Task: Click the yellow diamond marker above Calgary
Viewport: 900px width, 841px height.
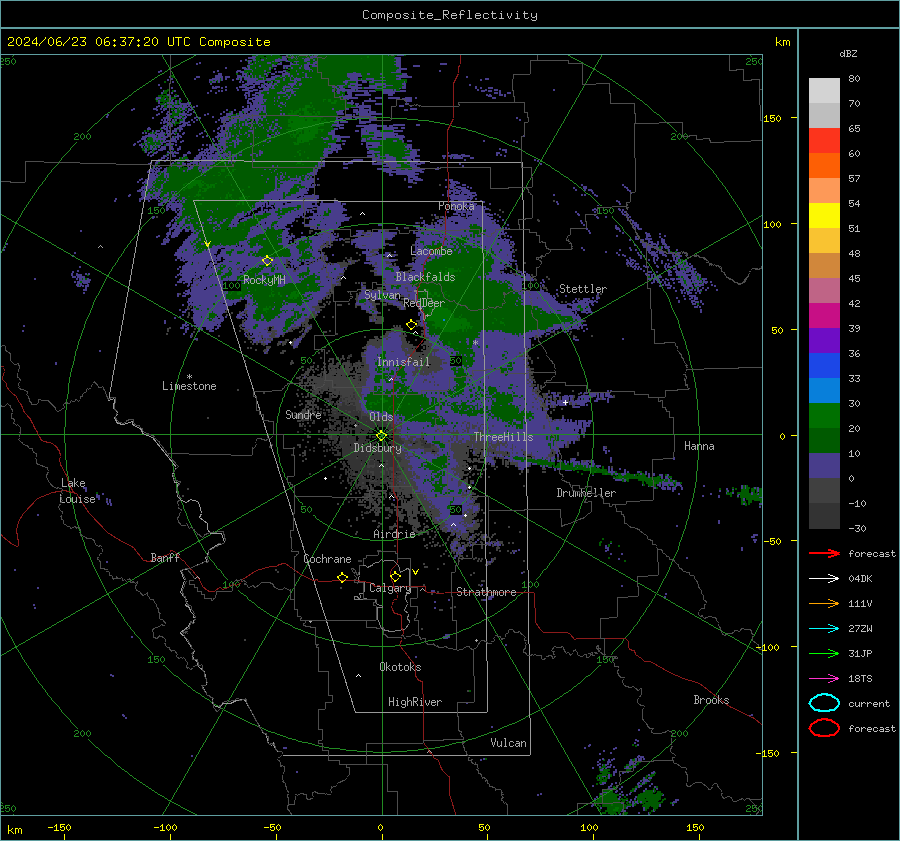Action: [395, 576]
